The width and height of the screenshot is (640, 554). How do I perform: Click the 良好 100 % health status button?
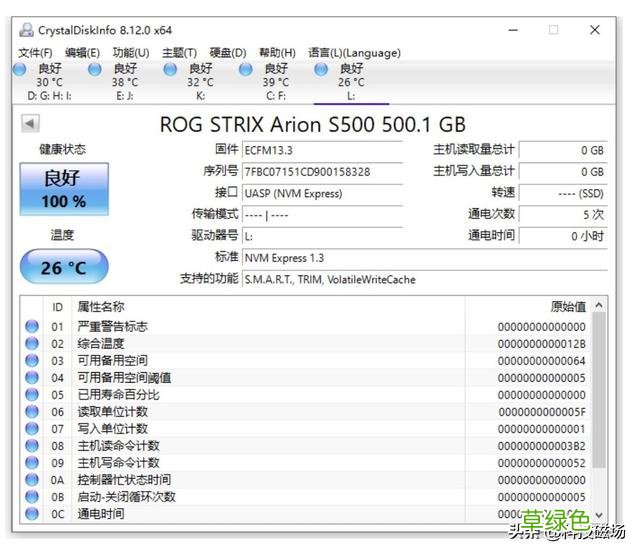[64, 189]
